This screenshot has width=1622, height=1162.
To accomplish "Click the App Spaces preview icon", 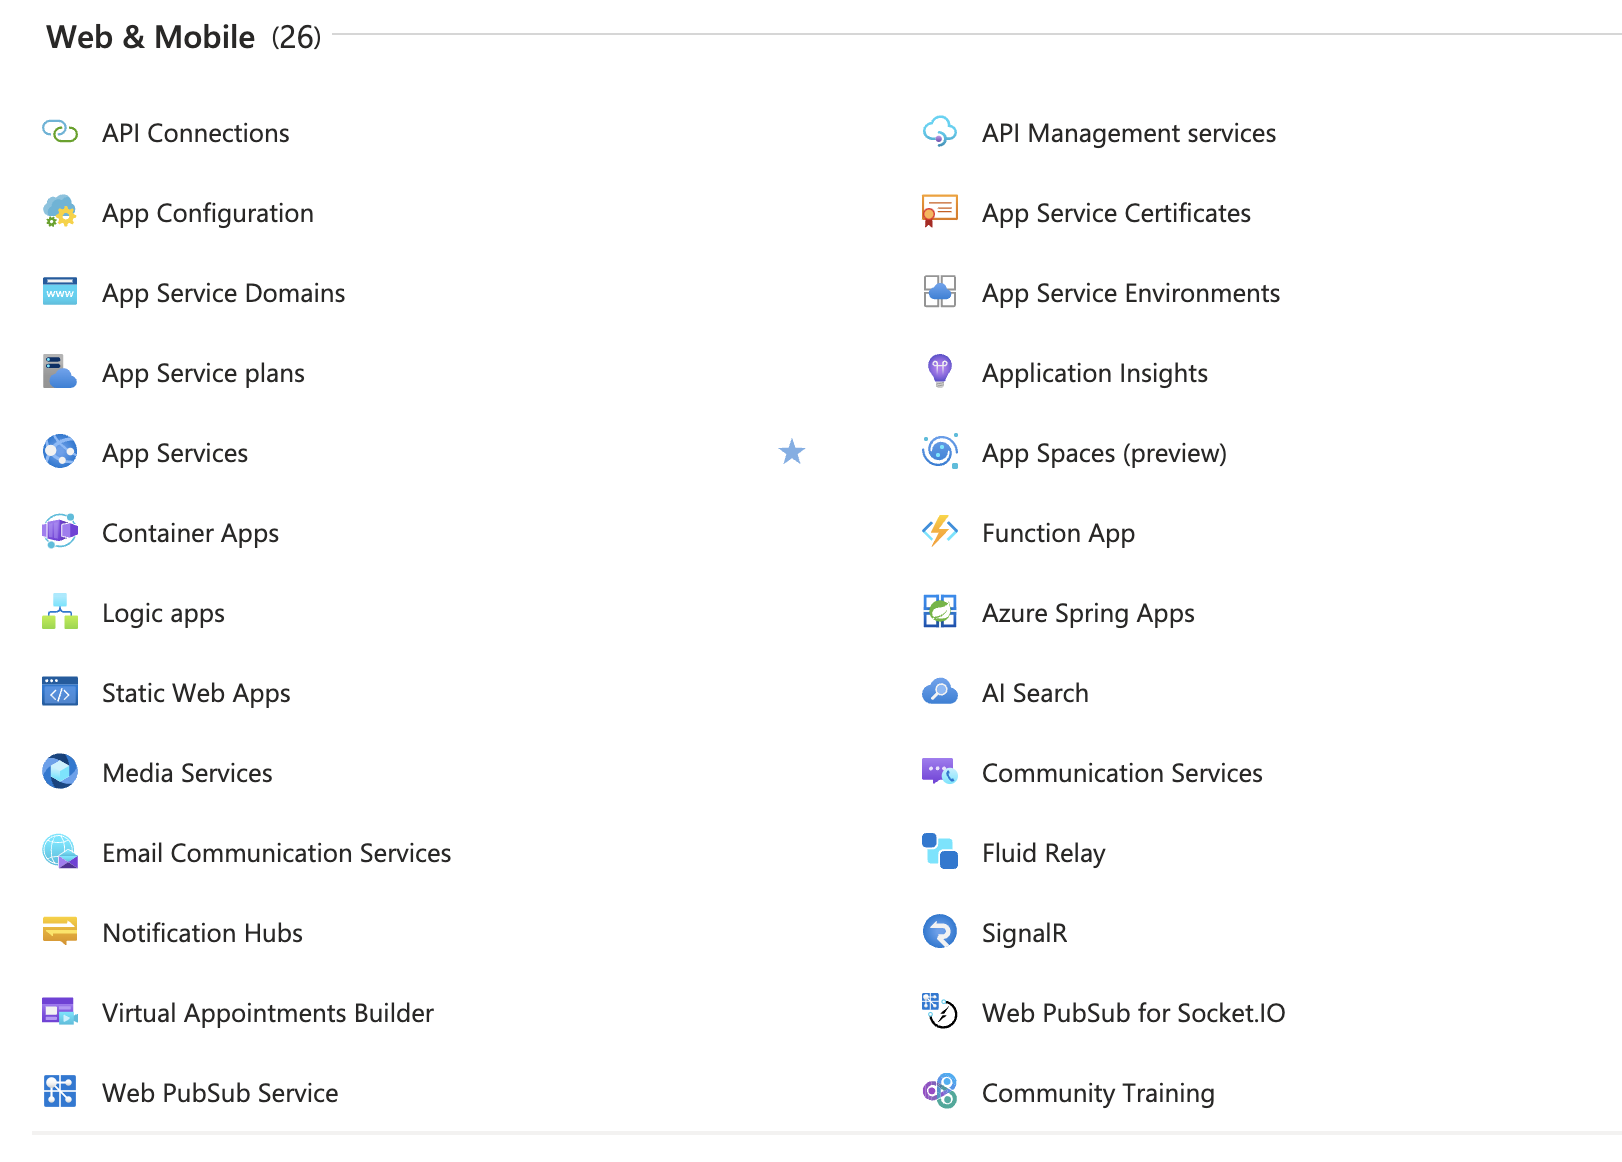I will tap(940, 452).
